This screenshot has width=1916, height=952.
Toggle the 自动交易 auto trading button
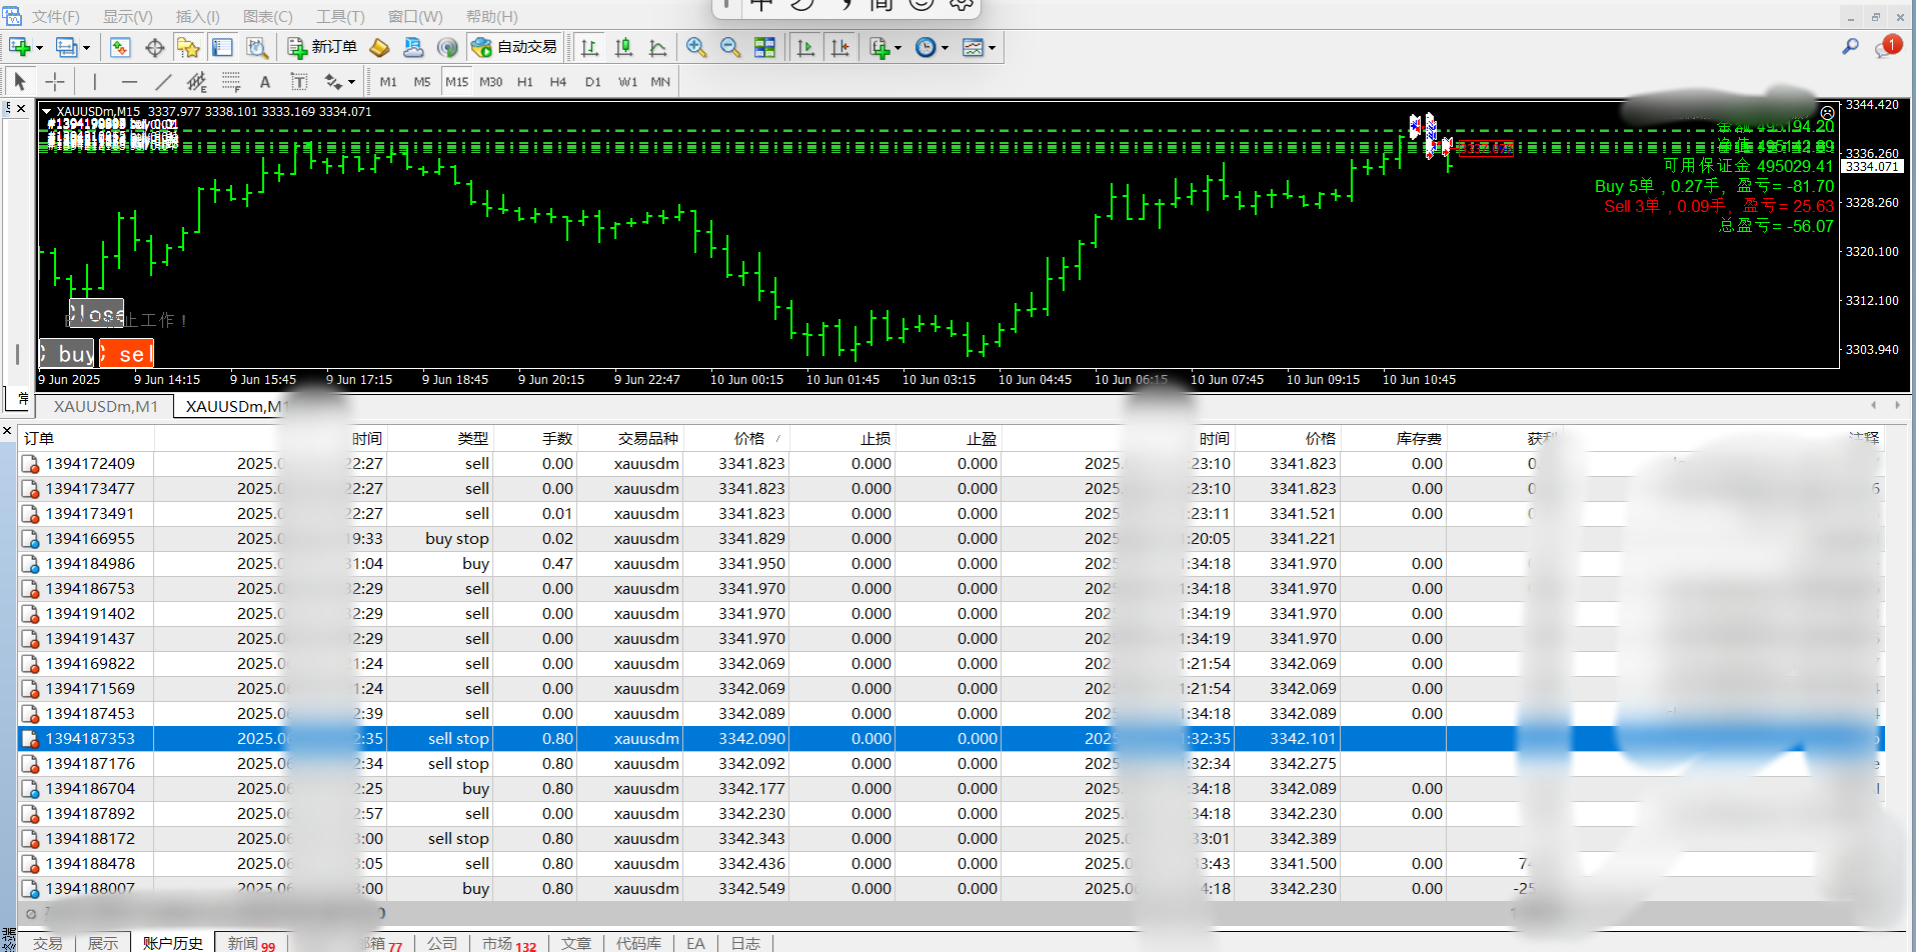[x=514, y=47]
